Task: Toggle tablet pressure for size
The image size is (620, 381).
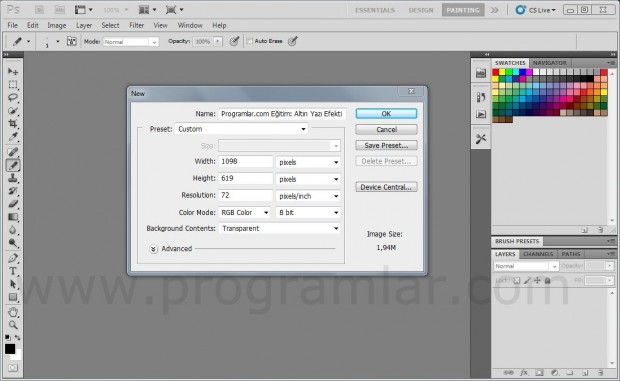Action: pos(292,41)
